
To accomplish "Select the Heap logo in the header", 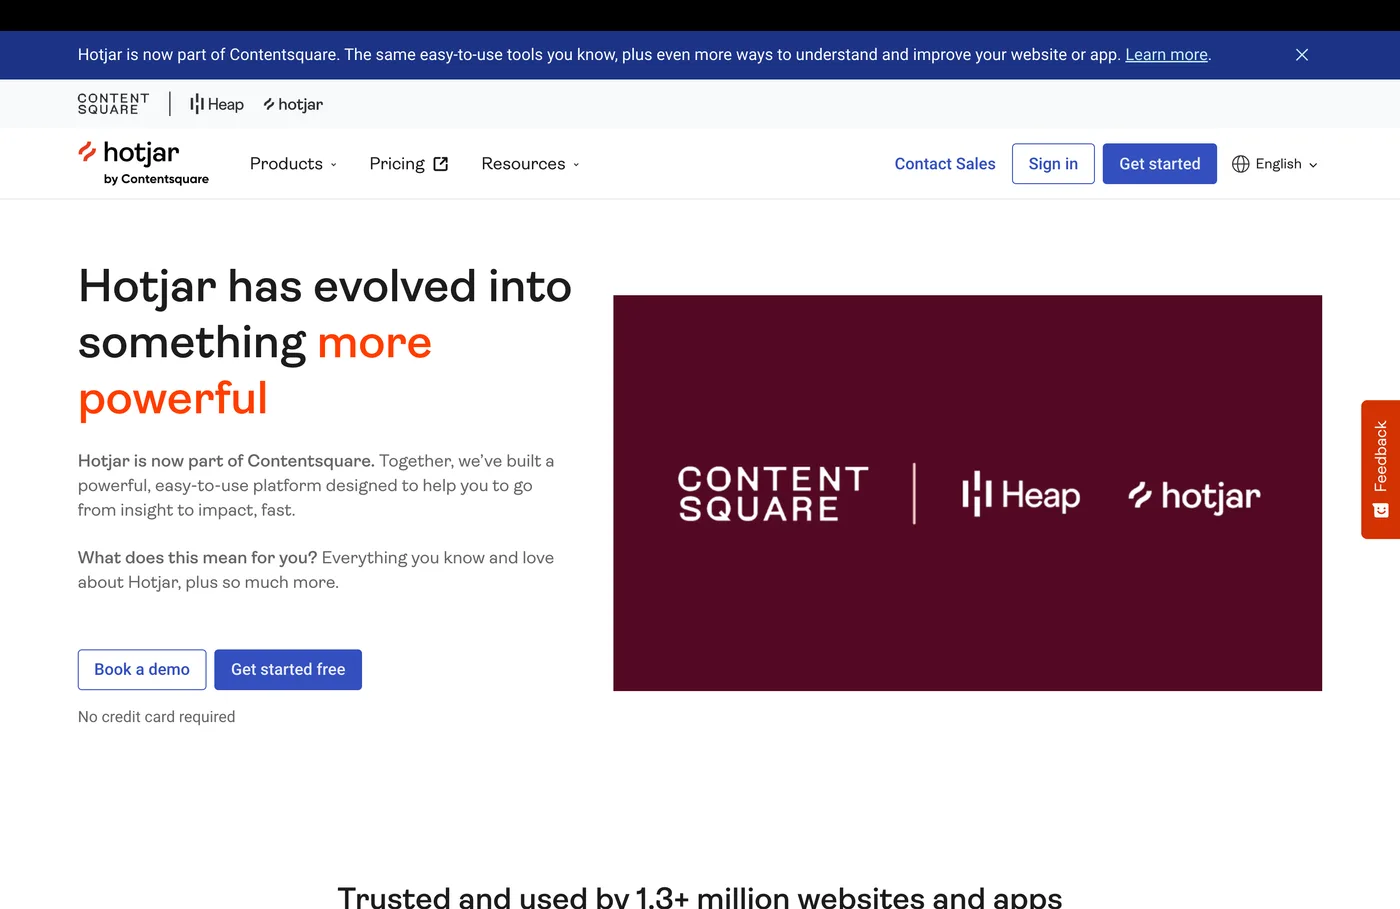I will coord(216,103).
